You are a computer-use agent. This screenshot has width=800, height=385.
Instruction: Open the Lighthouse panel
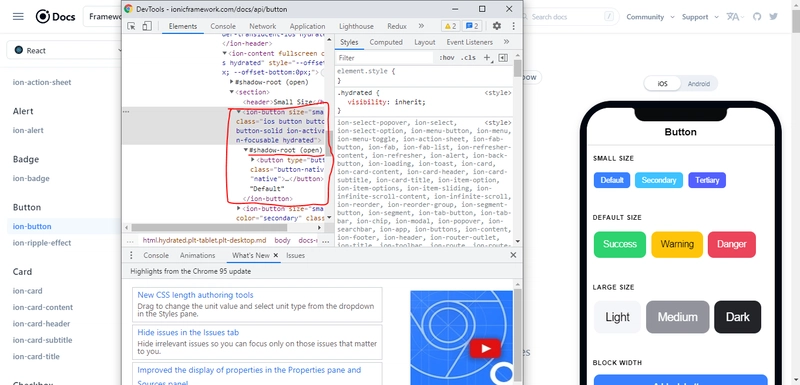click(356, 26)
